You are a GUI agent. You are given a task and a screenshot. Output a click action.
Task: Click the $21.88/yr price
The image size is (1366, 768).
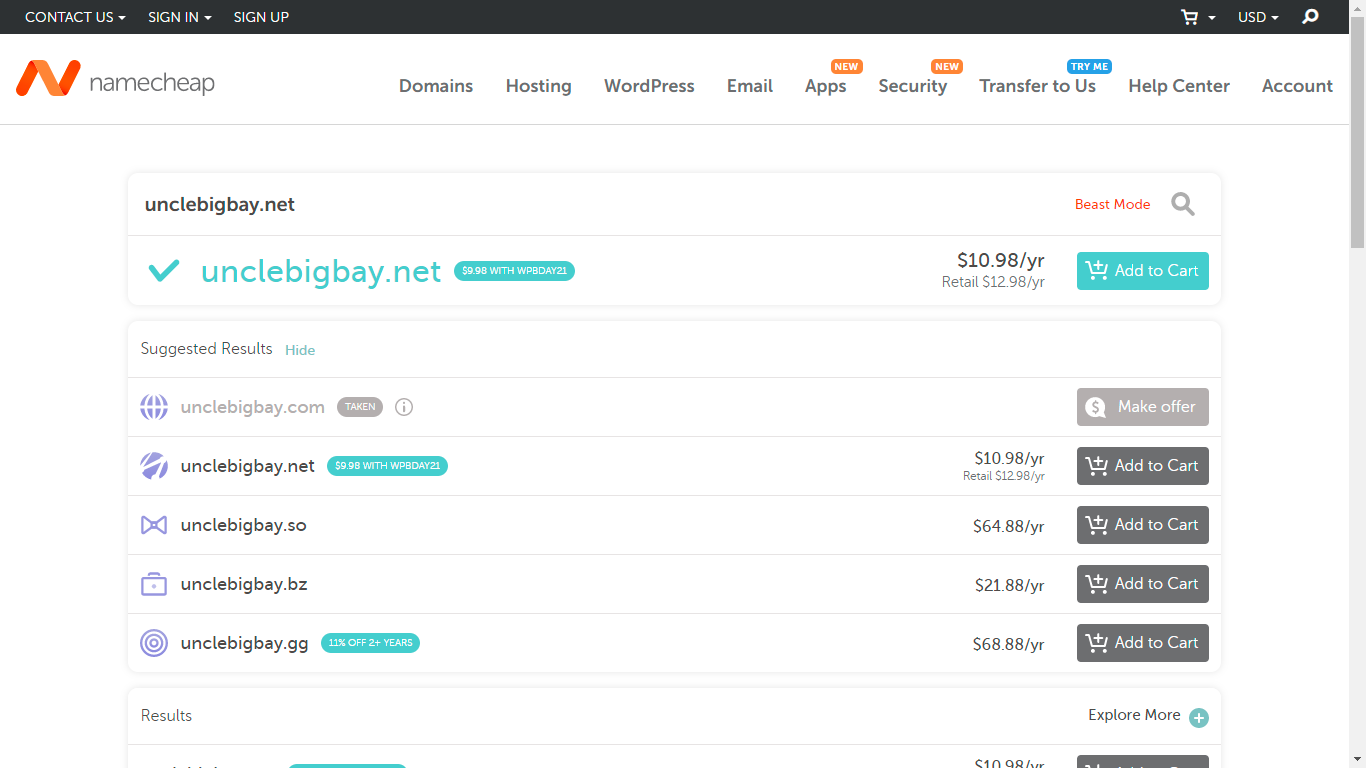click(1010, 585)
